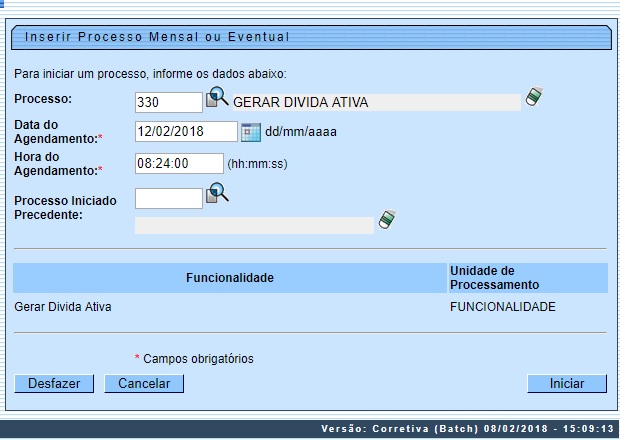Click the Processo Iniciado Precedente label
620x440 pixels.
point(65,208)
